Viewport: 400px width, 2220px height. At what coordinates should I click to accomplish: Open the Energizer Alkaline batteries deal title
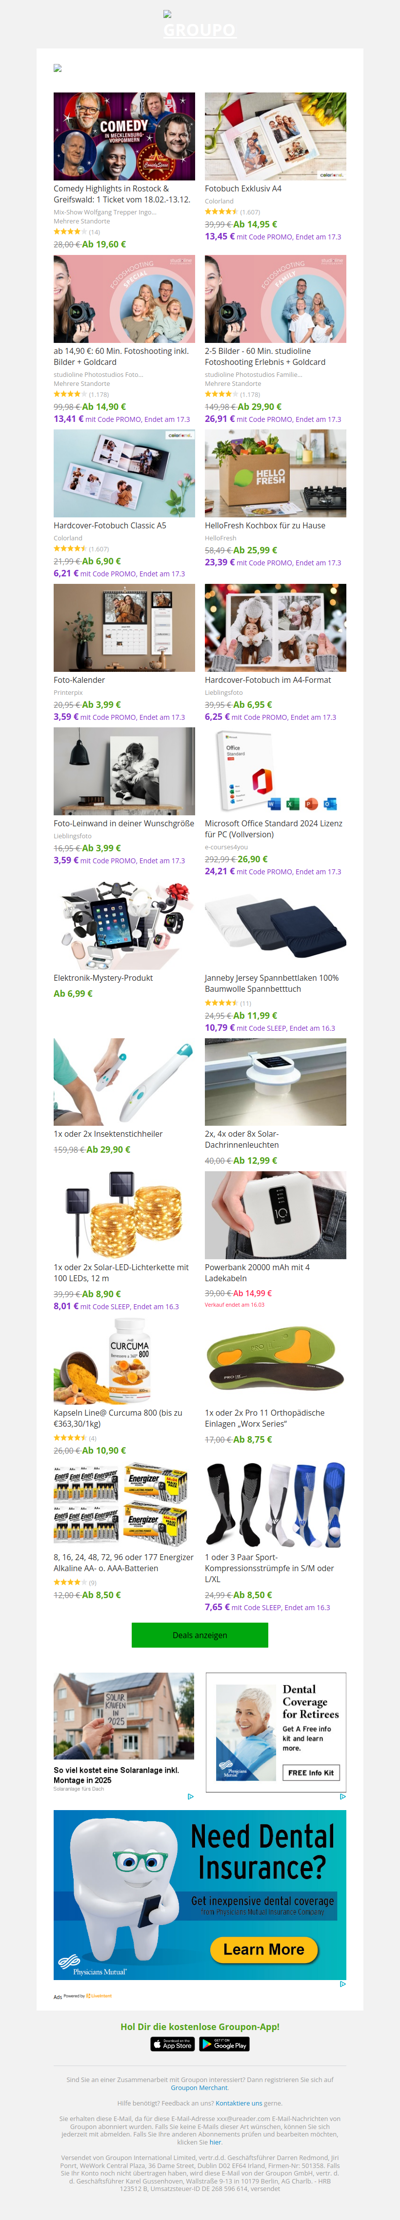124,1562
